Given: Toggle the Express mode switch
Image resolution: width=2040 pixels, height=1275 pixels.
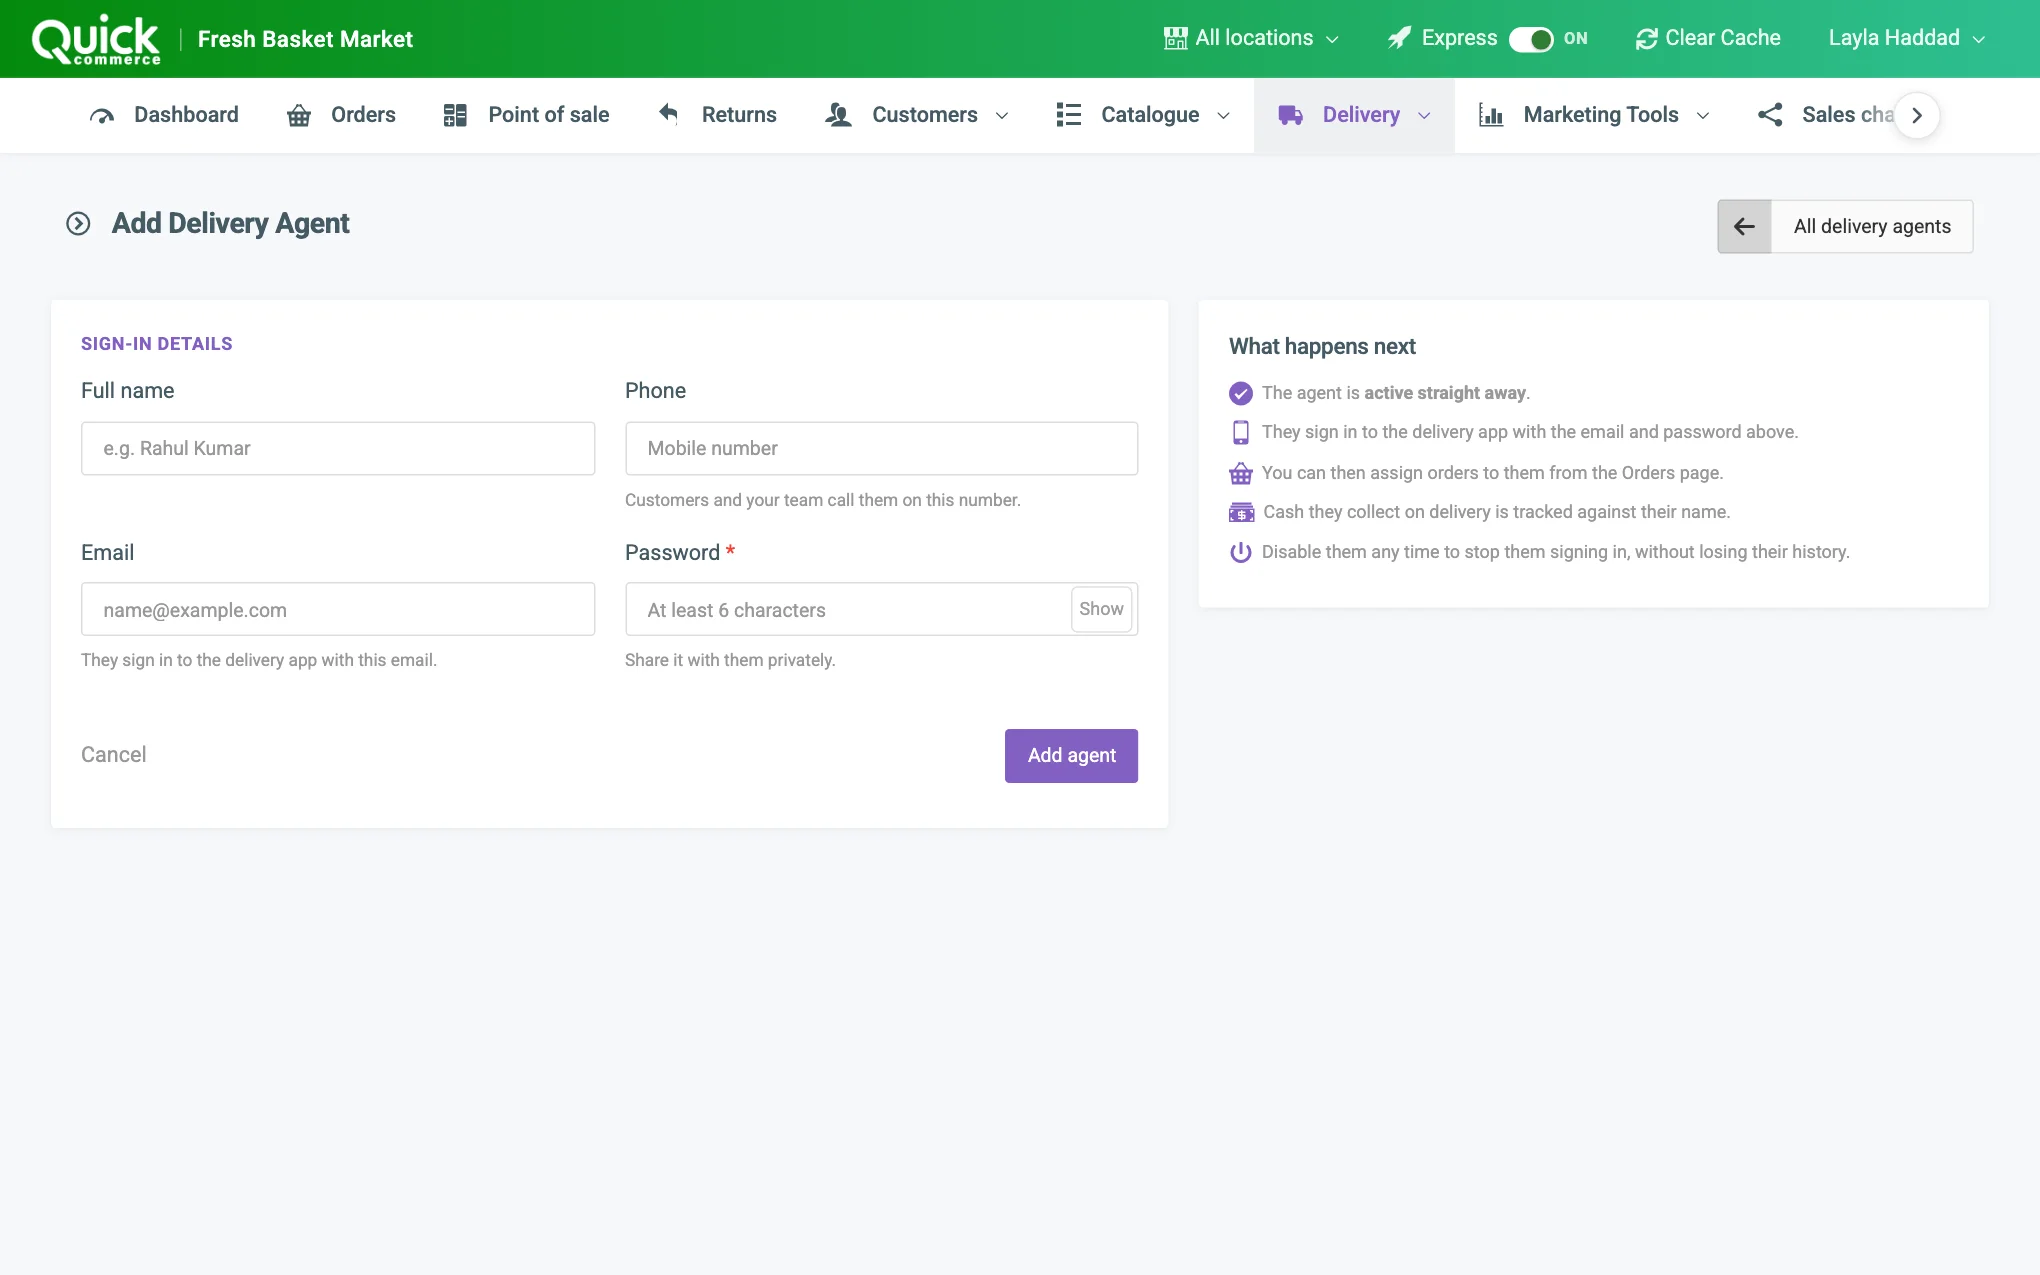Looking at the screenshot, I should tap(1530, 39).
